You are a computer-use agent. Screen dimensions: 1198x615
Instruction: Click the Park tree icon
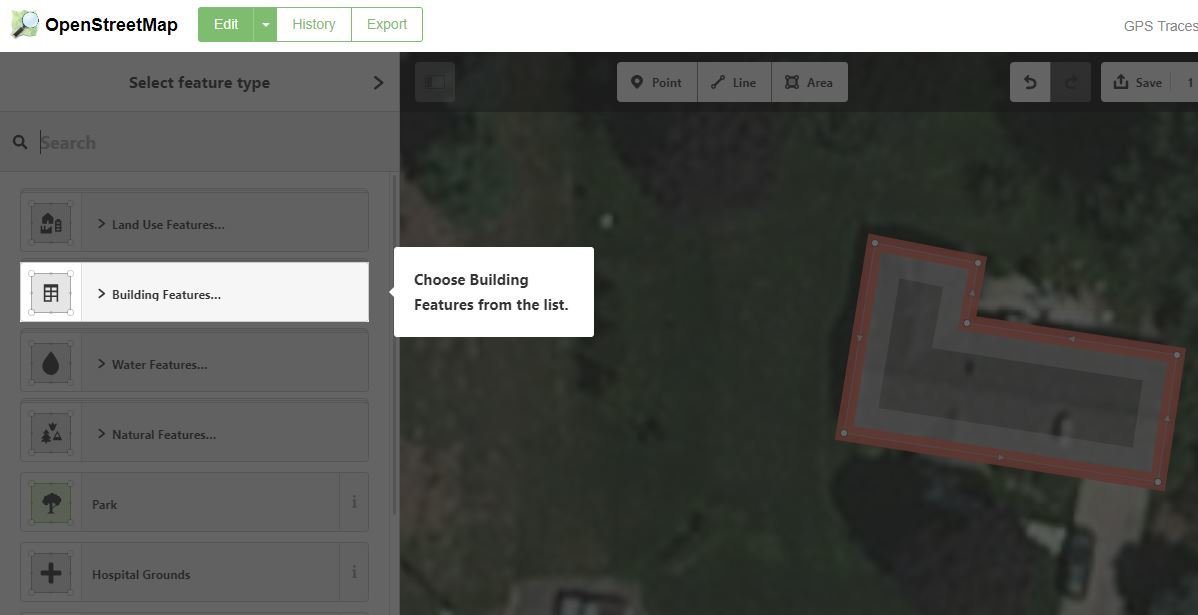click(x=51, y=503)
